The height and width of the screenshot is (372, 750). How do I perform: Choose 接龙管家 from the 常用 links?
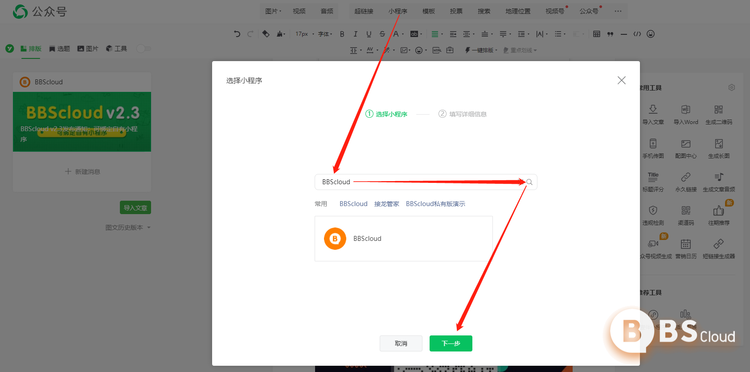tap(386, 204)
